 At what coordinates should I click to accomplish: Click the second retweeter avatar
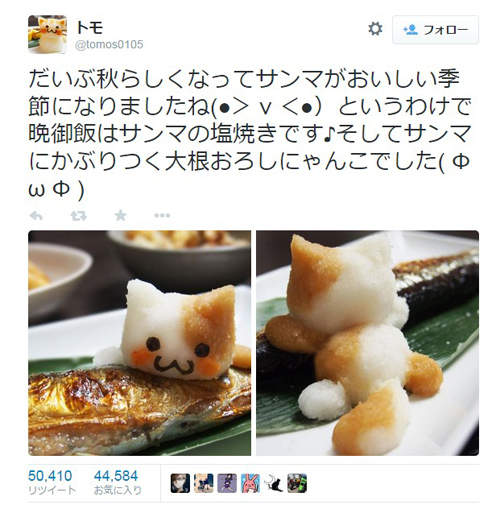coord(204,483)
